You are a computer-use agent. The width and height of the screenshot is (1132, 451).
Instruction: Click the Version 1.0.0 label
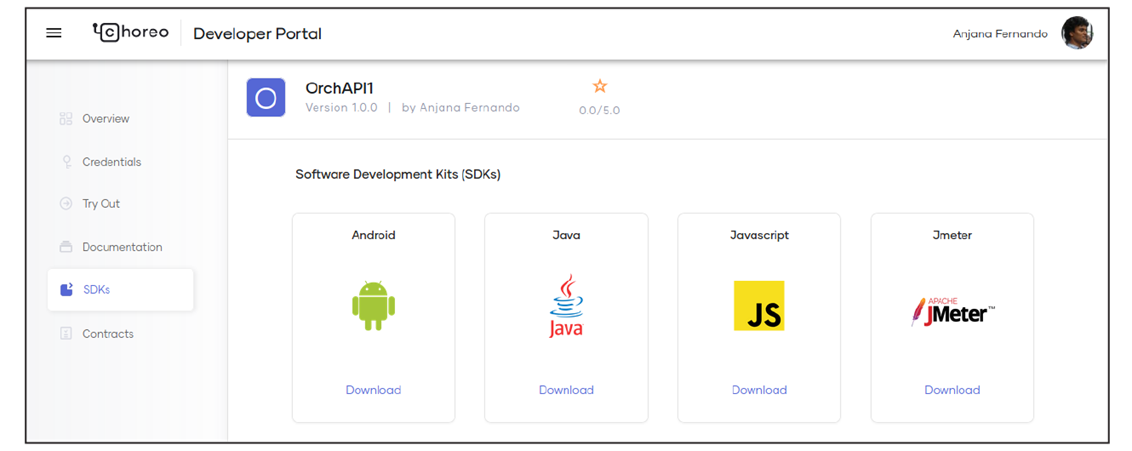[x=341, y=108]
